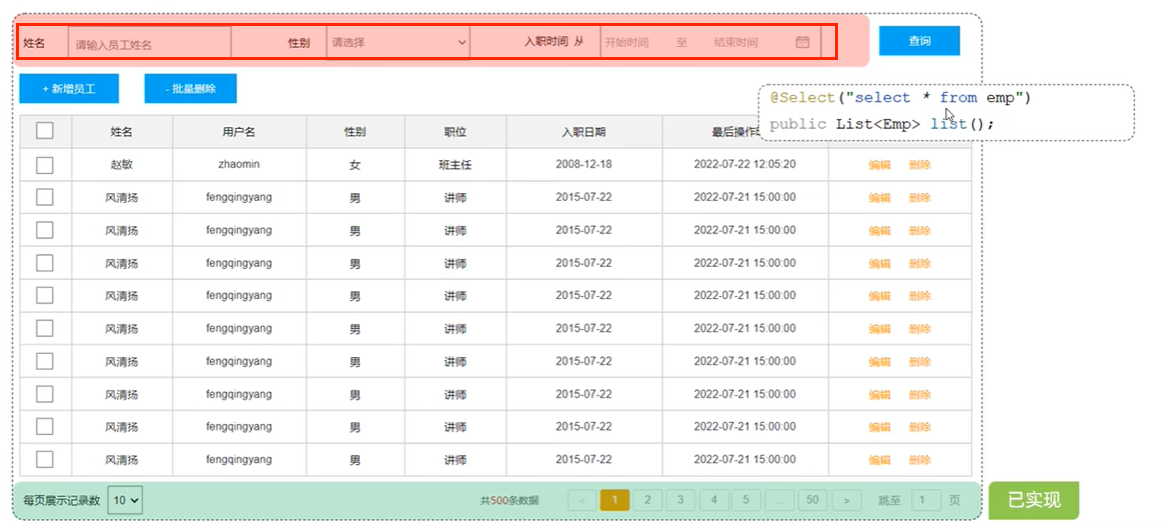Select page 4 in the pagination
This screenshot has height=523, width=1162.
click(714, 500)
